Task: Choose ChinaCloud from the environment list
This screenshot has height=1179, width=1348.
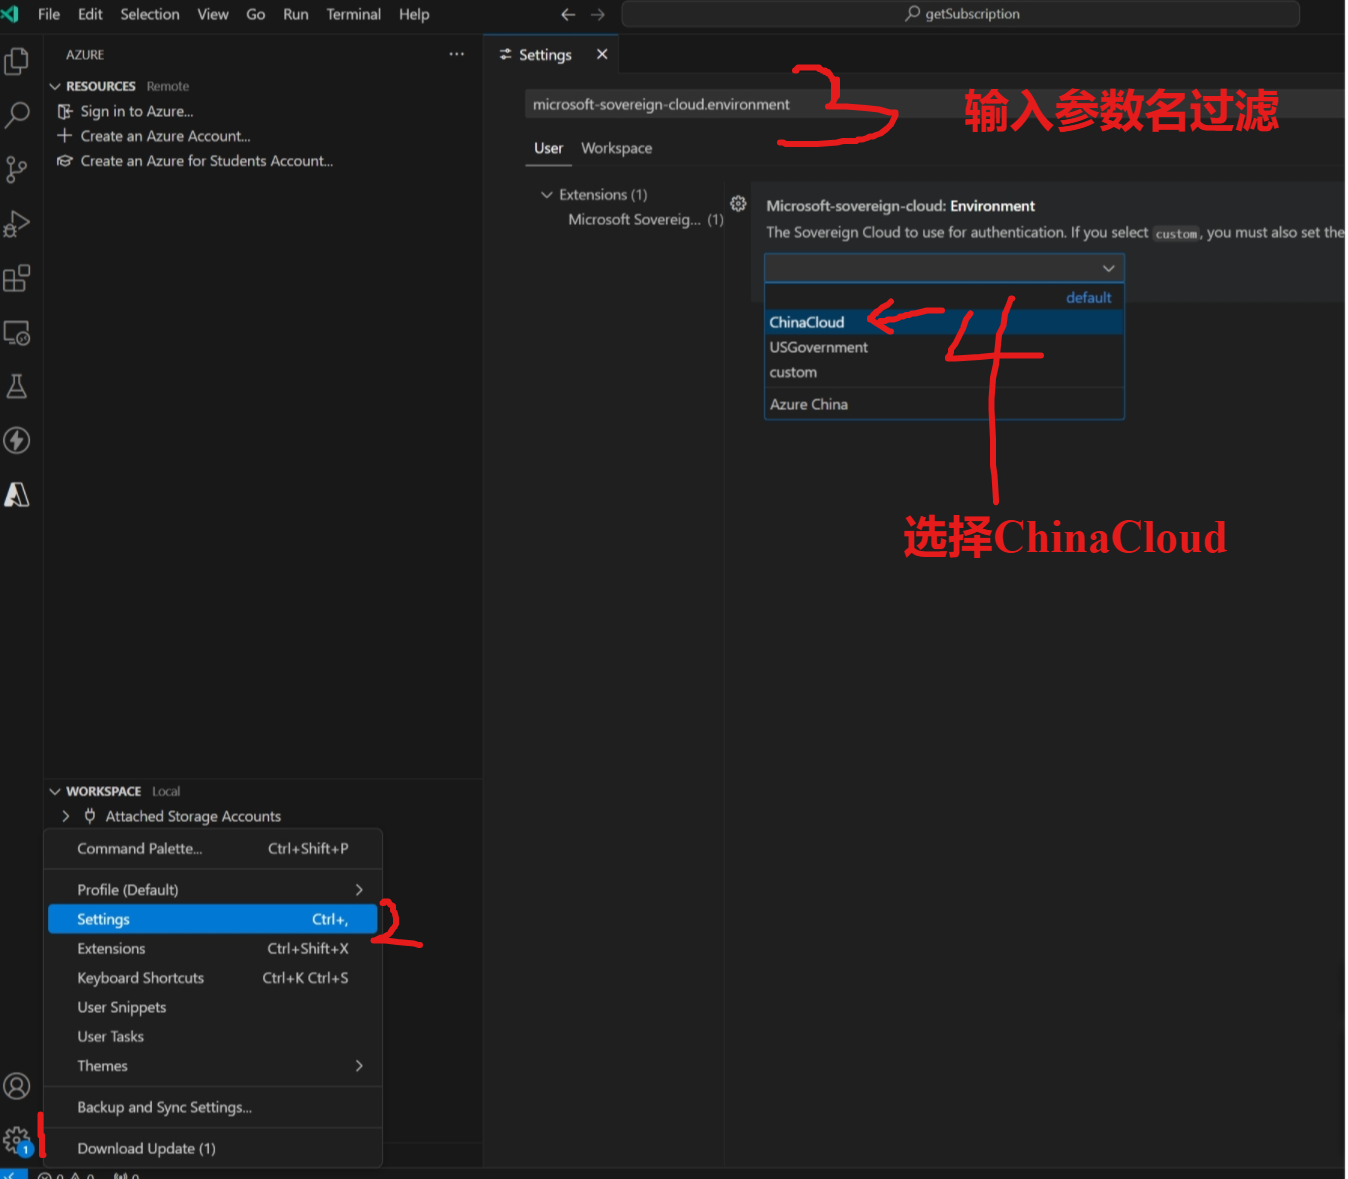Action: 807,322
